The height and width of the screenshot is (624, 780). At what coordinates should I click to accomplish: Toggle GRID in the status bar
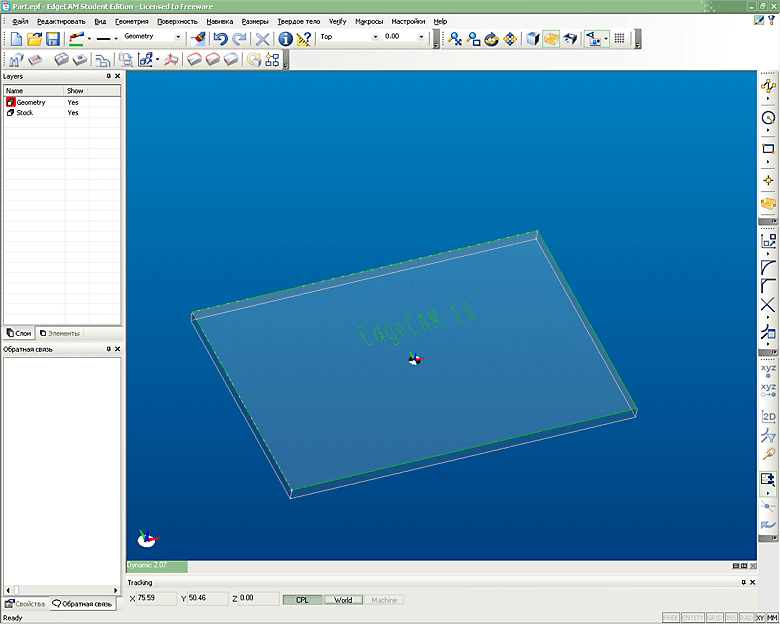coord(714,618)
